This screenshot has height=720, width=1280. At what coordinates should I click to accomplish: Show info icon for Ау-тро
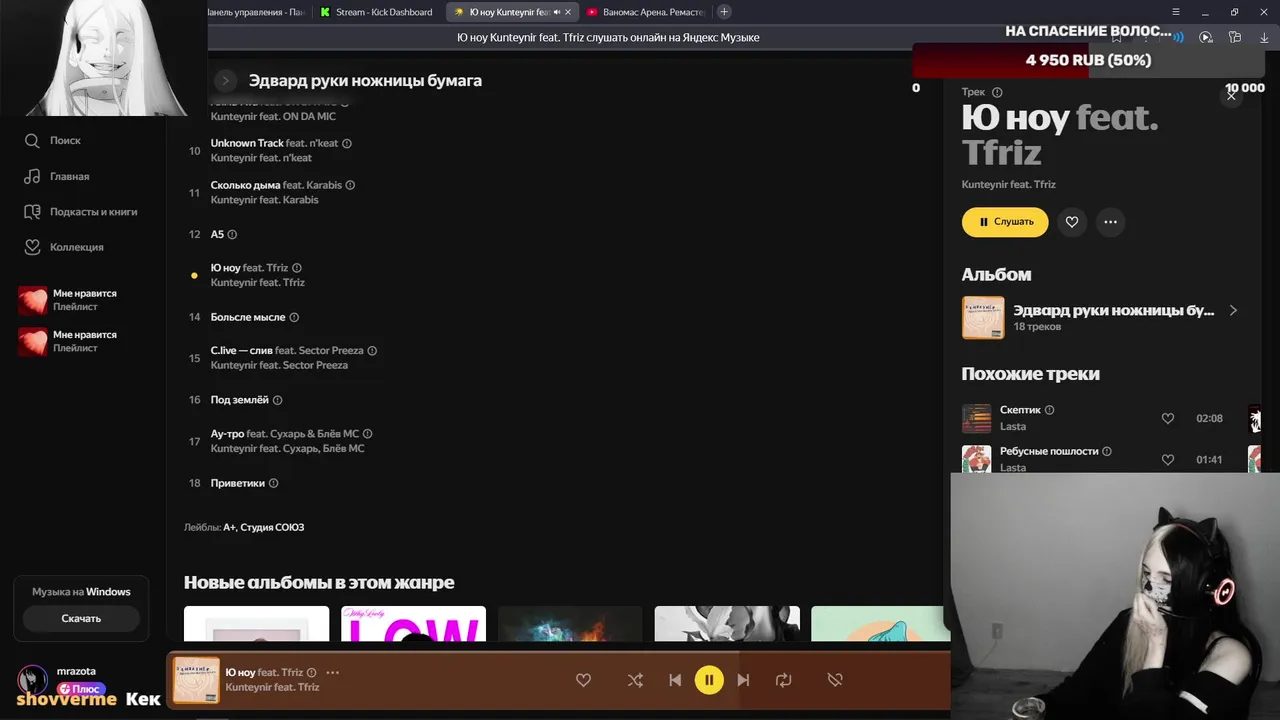(x=368, y=434)
